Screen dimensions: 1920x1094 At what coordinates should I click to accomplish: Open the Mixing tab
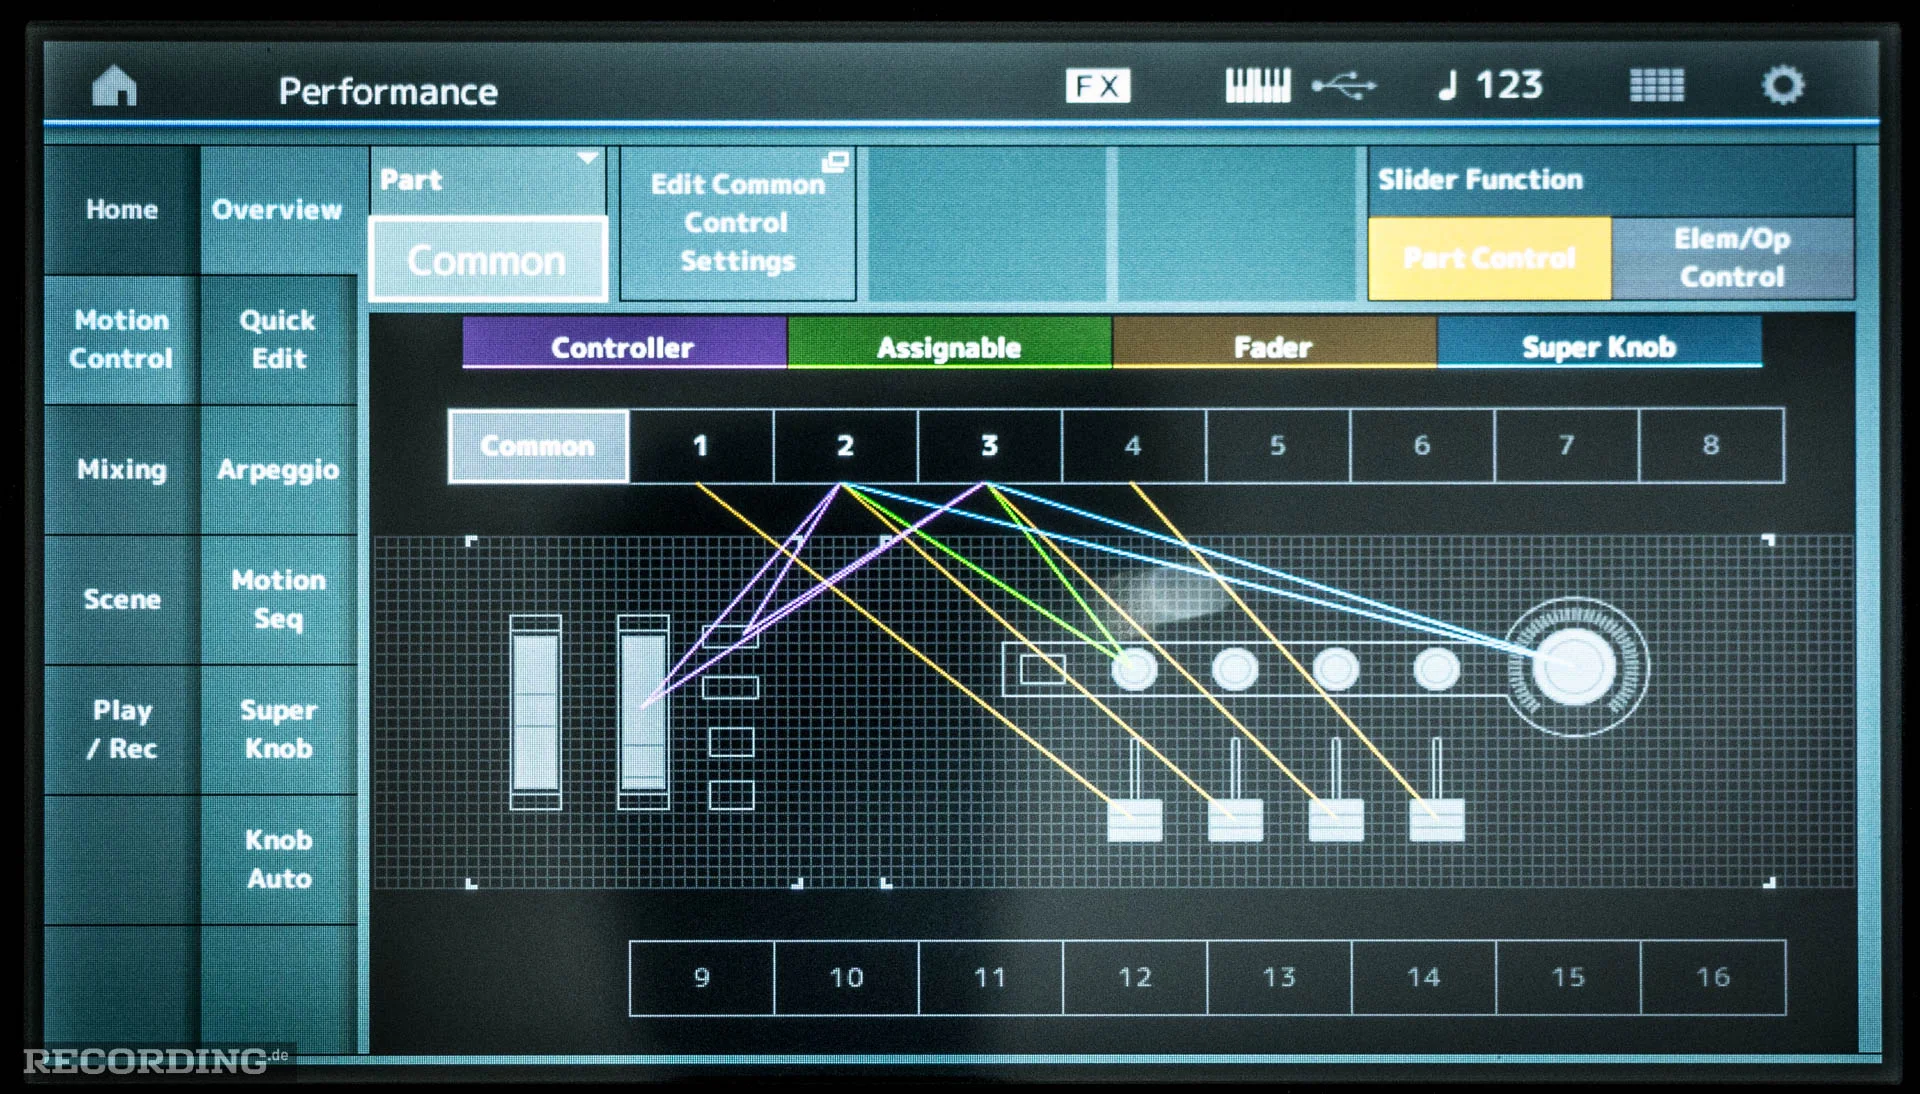[121, 470]
